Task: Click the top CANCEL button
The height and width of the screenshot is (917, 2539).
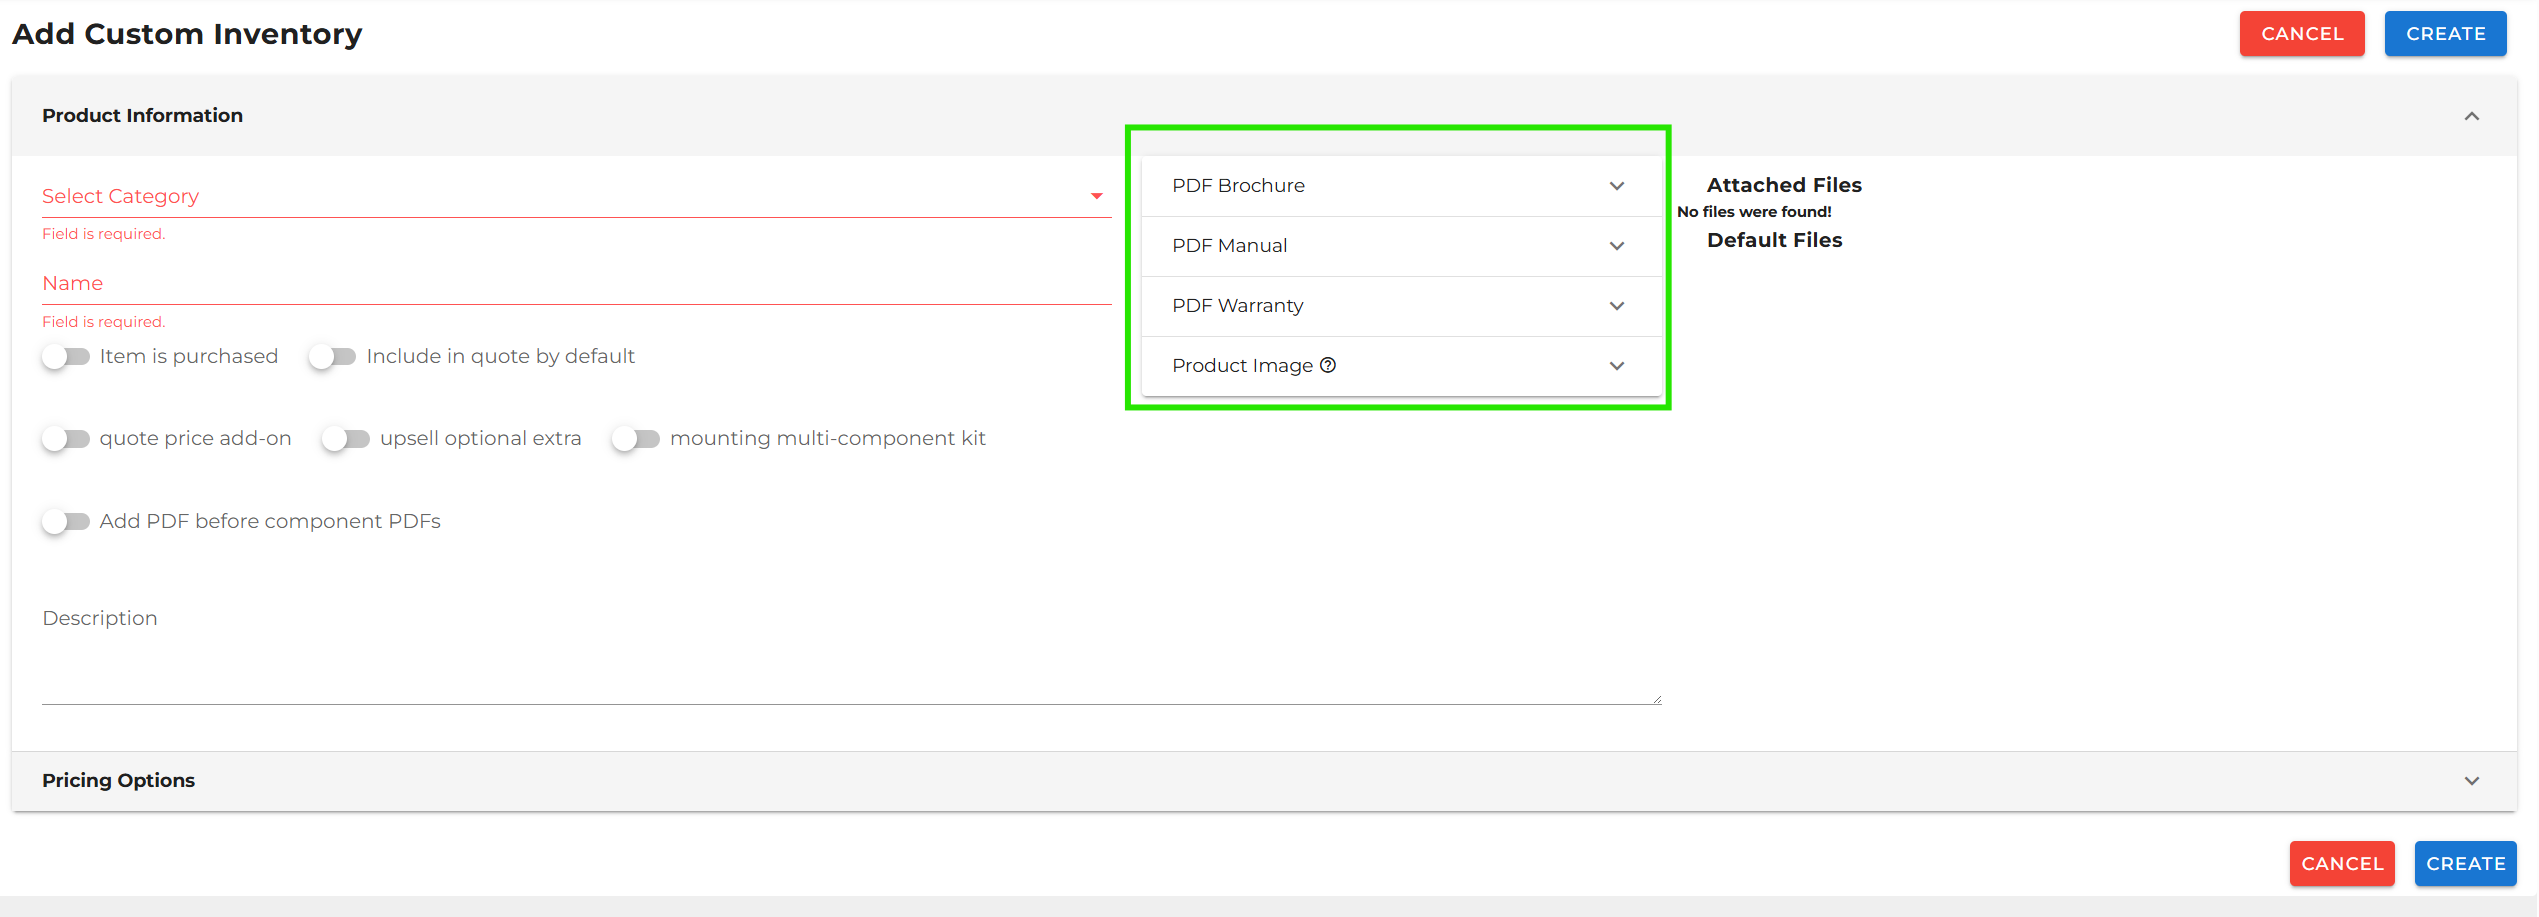Action: [x=2301, y=34]
